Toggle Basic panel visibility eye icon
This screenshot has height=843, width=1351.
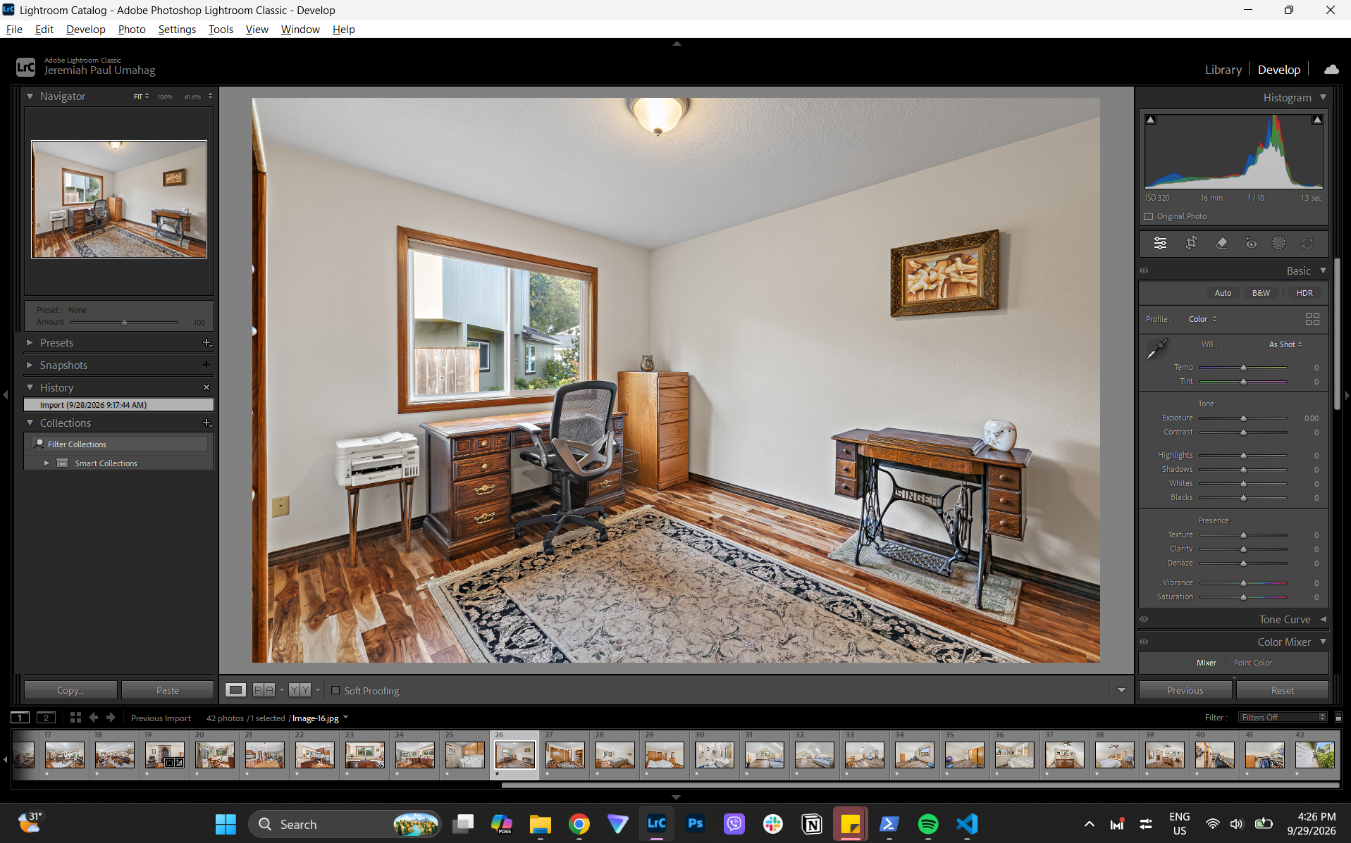pos(1144,270)
